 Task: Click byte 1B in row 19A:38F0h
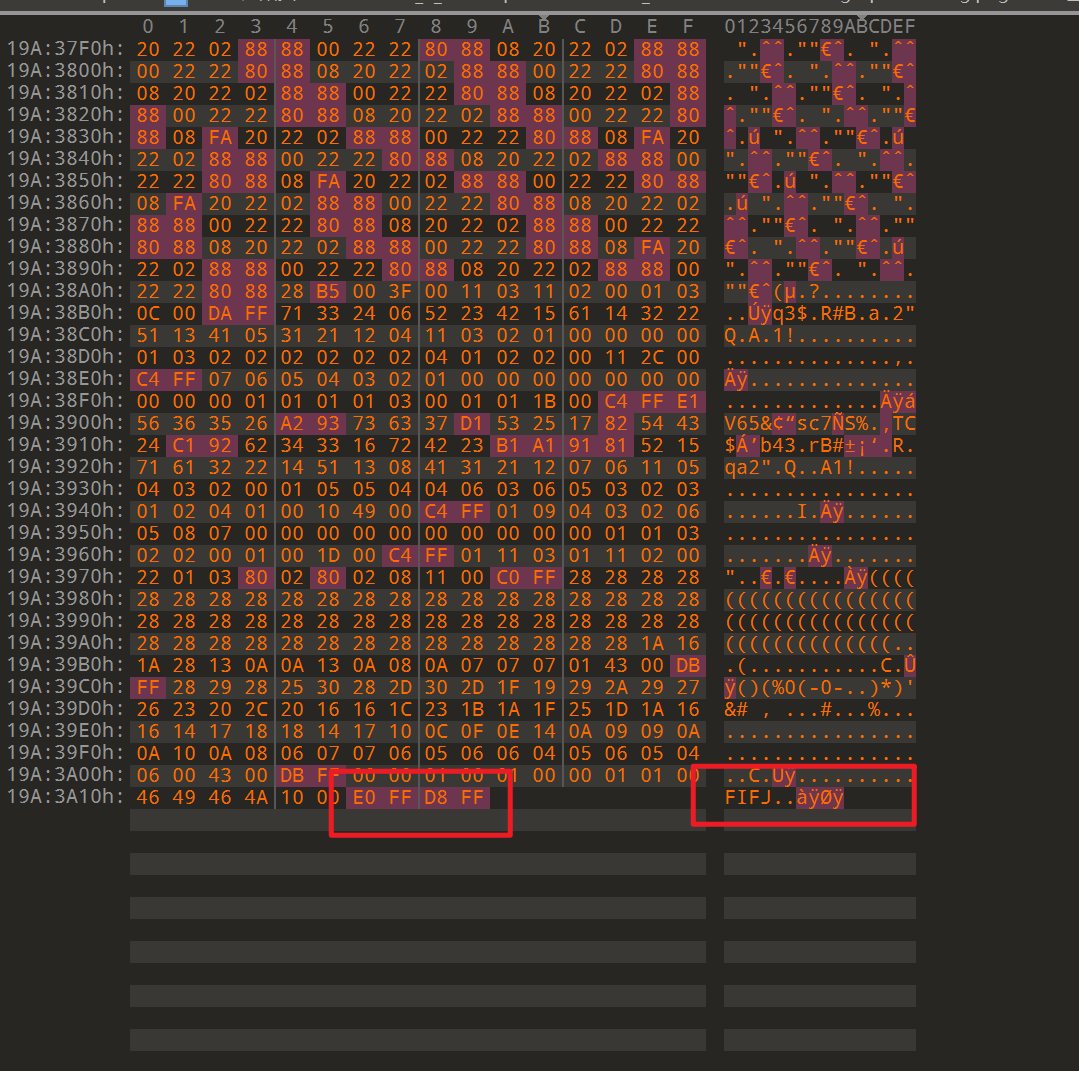click(544, 401)
